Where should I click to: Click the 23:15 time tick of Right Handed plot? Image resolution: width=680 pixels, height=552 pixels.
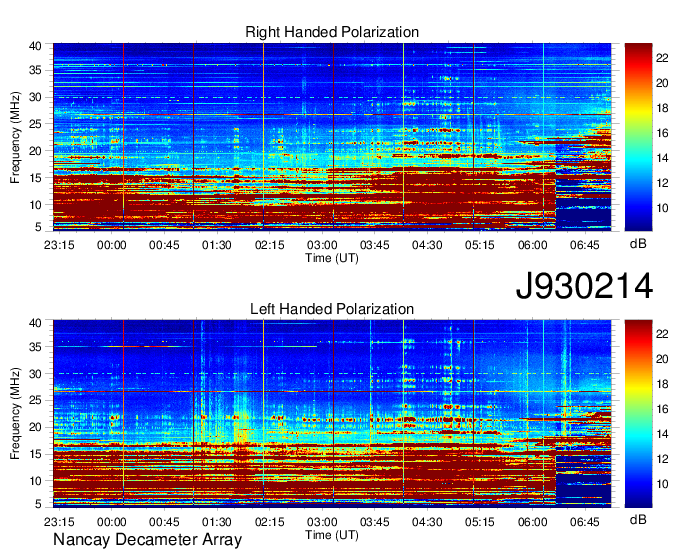tap(59, 245)
